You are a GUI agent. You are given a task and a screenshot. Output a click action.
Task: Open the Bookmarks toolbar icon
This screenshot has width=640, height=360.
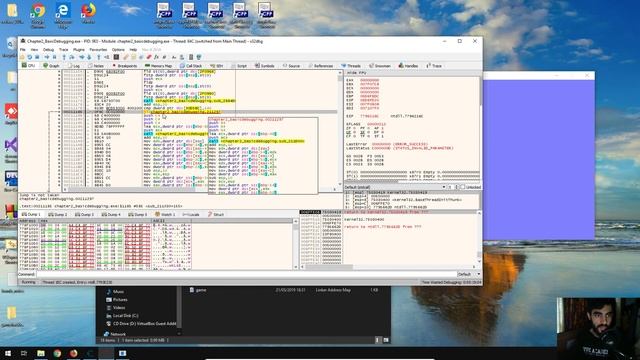pyautogui.click(x=149, y=57)
